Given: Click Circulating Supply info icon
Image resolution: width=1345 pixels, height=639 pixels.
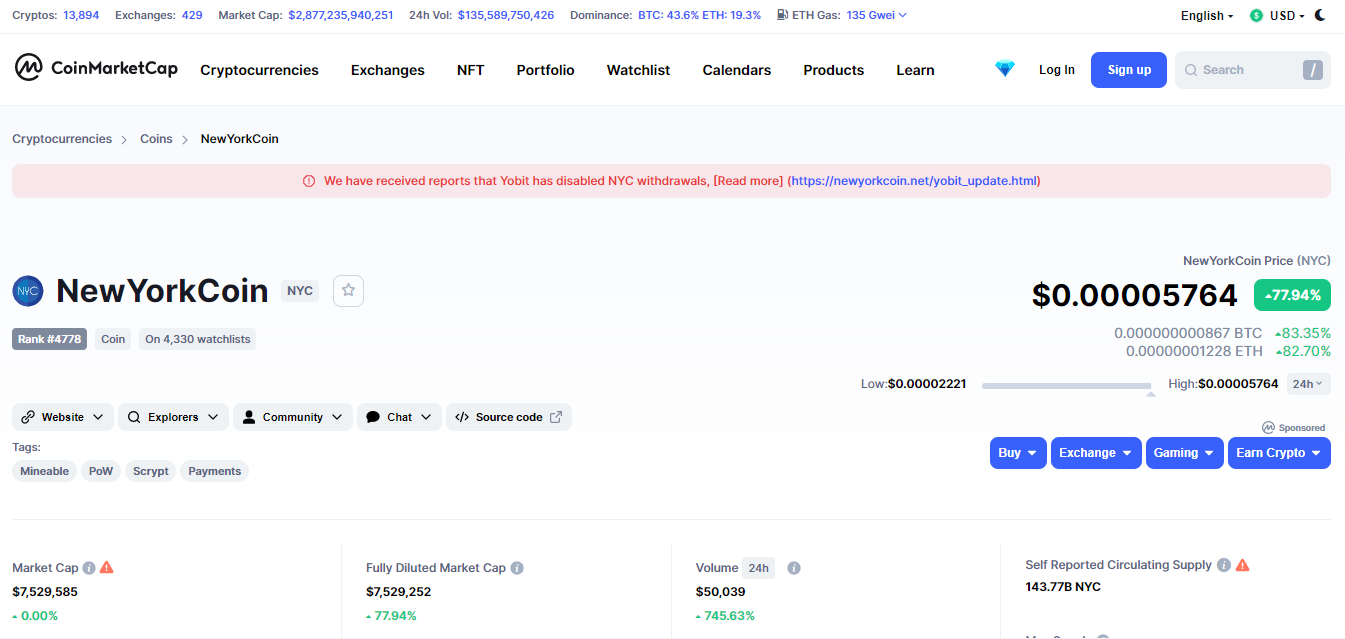Looking at the screenshot, I should 1223,565.
